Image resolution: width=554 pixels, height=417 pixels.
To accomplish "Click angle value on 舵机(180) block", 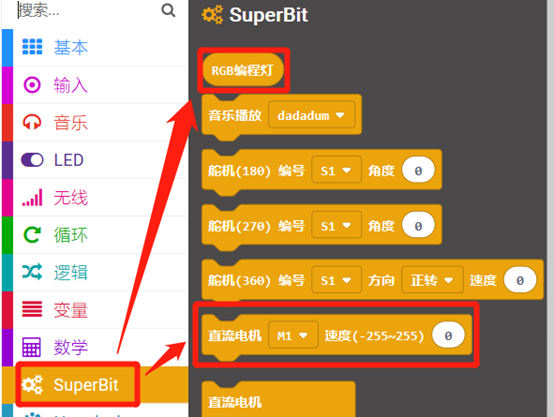I will [x=418, y=170].
